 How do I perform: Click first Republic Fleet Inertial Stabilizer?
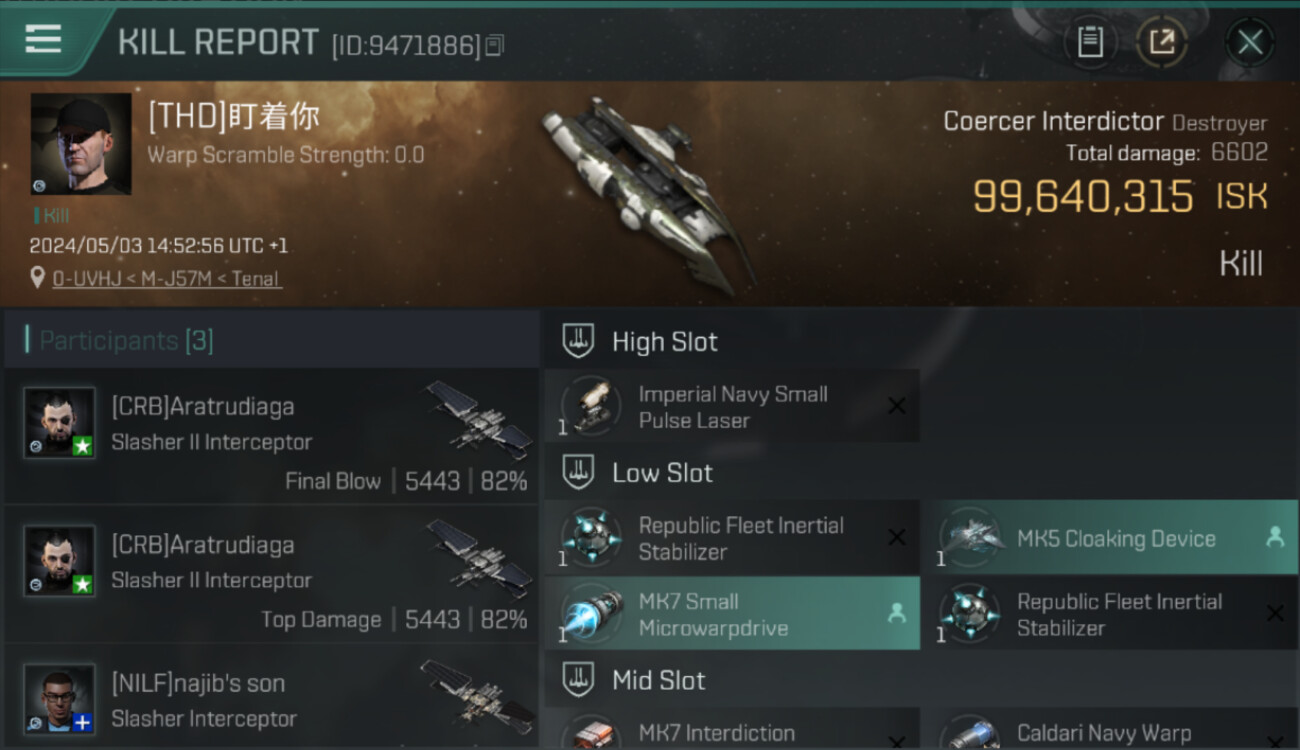click(732, 538)
